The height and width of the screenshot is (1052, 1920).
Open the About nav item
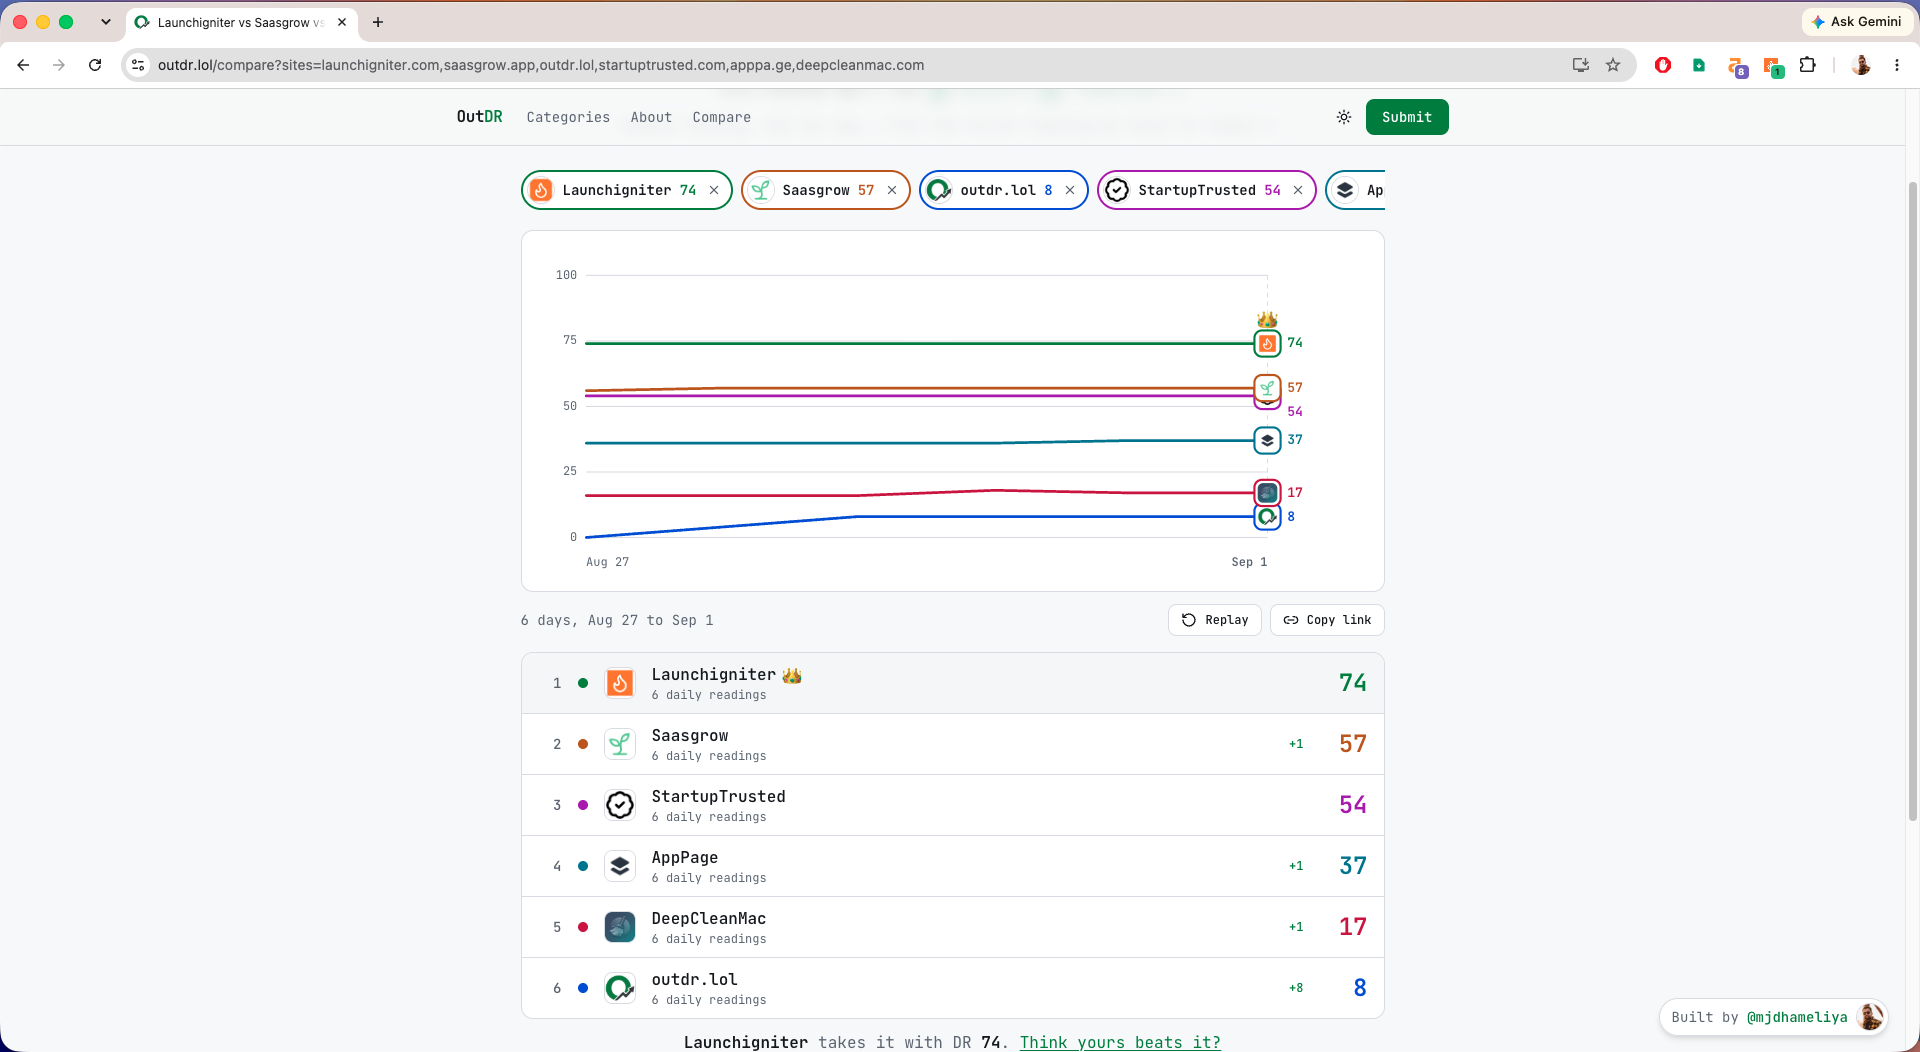tap(651, 117)
